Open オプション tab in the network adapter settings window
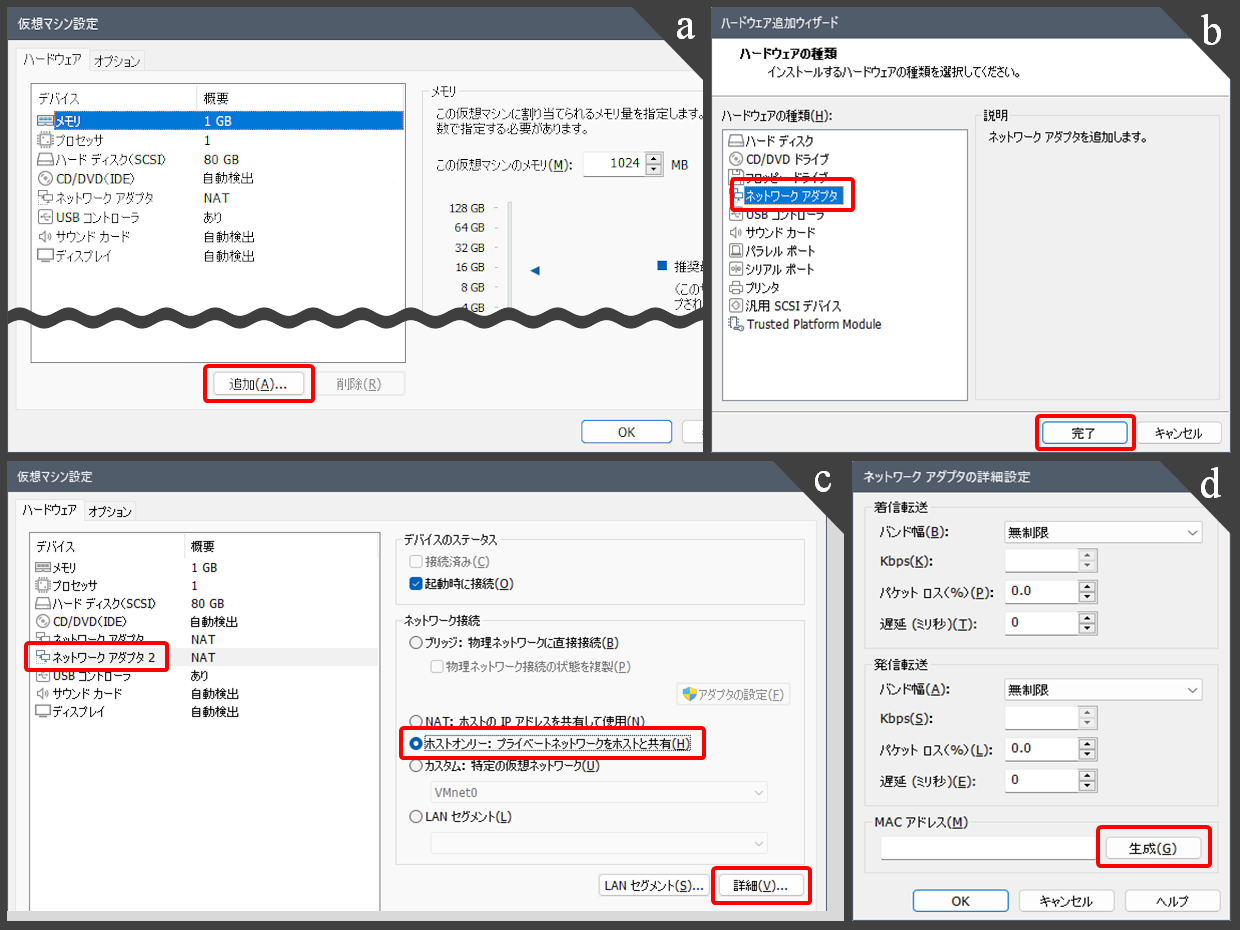Viewport: 1240px width, 930px height. (x=109, y=511)
